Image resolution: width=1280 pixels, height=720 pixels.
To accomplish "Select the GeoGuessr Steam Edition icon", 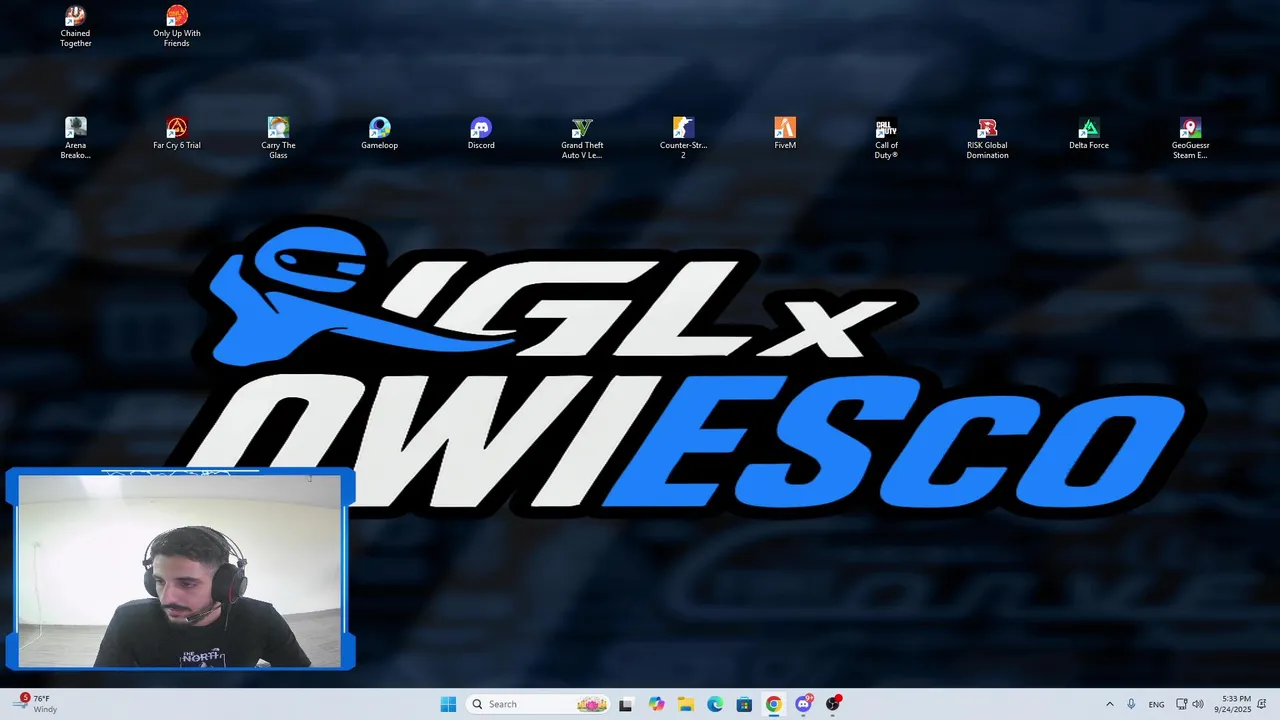I will click(x=1190, y=139).
